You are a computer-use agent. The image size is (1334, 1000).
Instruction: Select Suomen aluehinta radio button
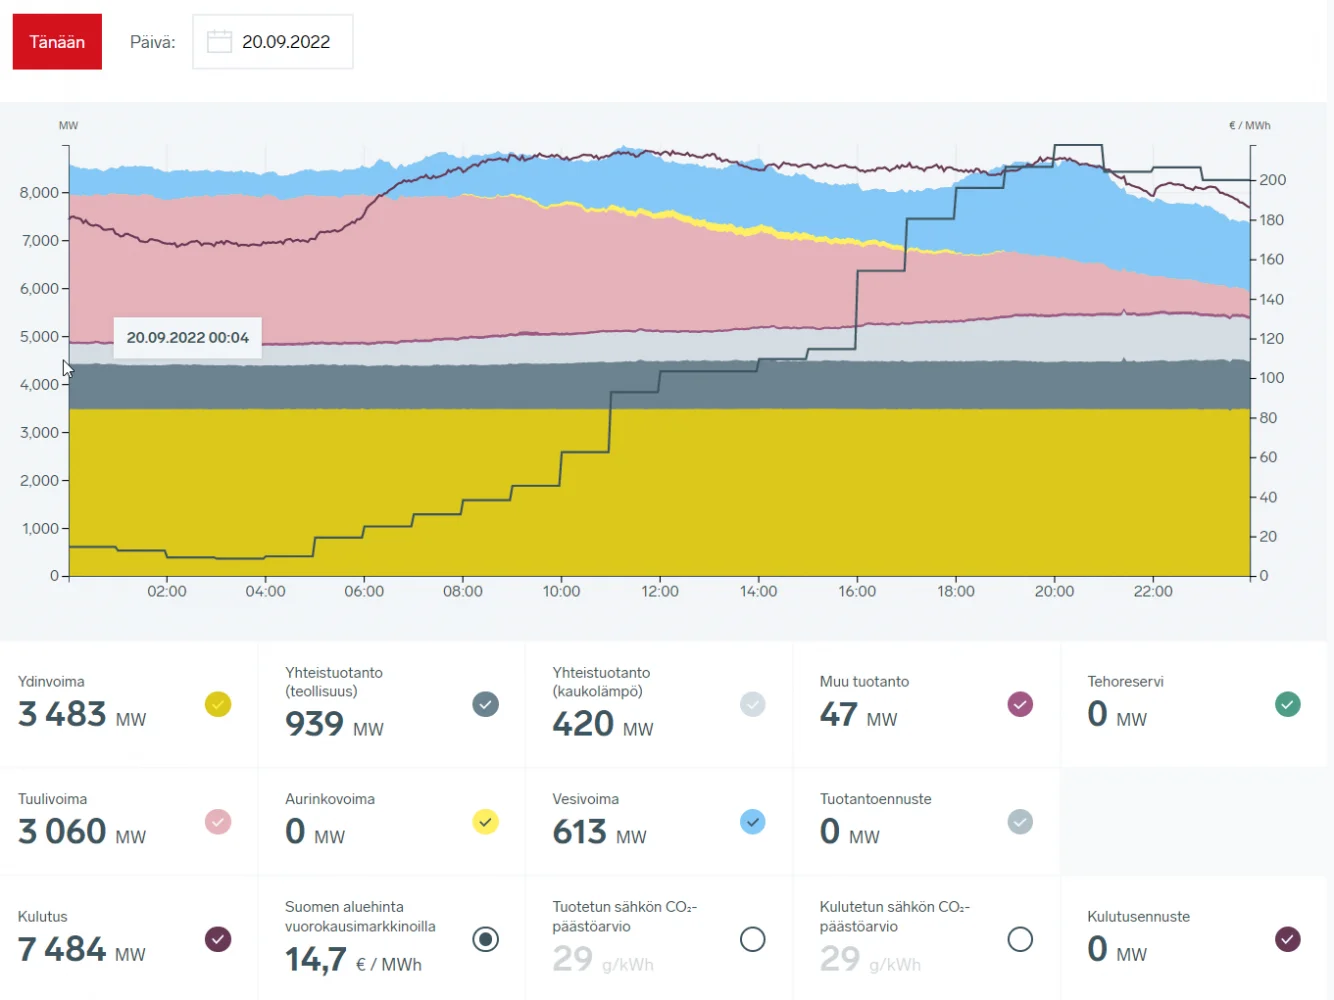point(485,939)
